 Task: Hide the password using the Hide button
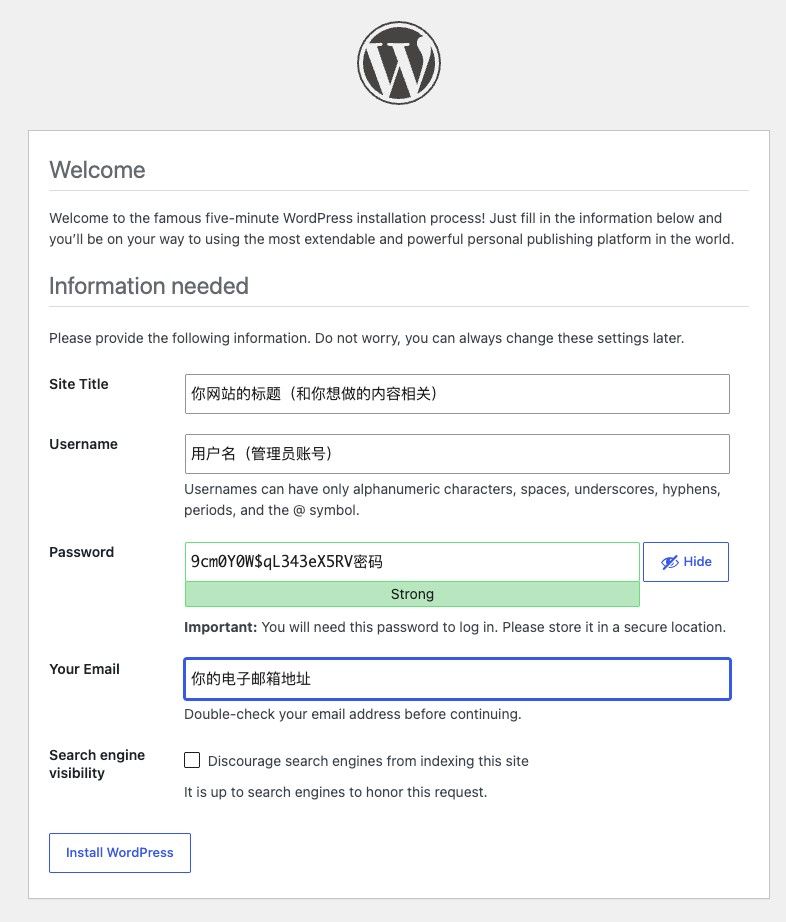point(685,562)
